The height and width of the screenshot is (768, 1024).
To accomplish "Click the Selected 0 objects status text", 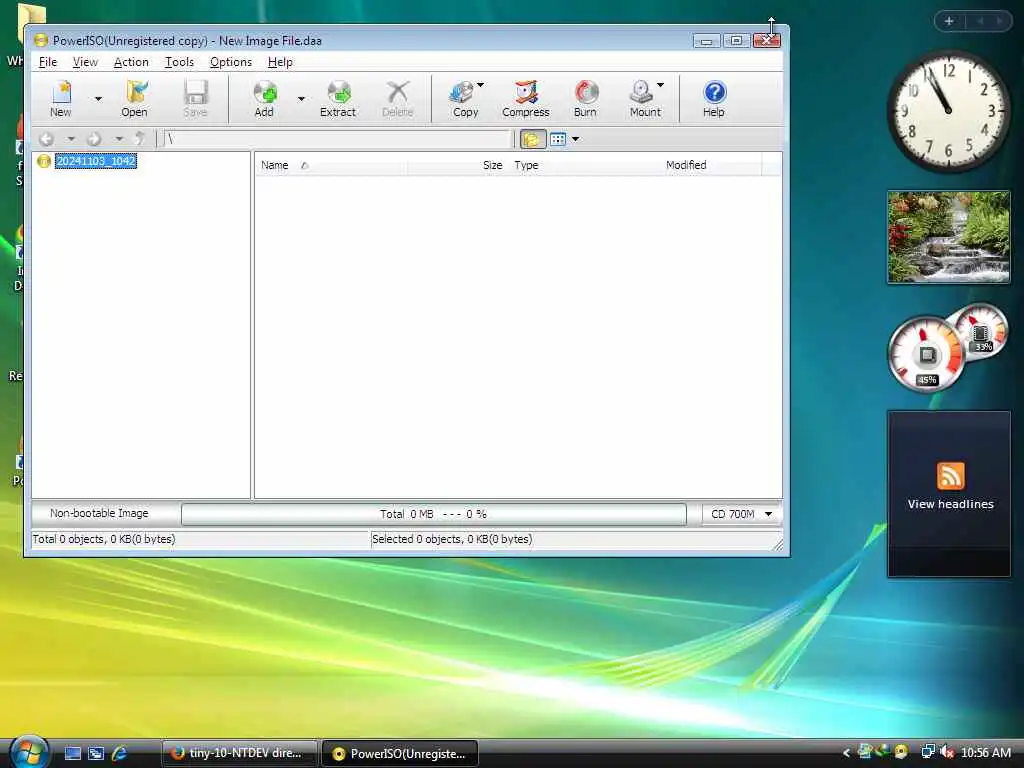I will (452, 539).
